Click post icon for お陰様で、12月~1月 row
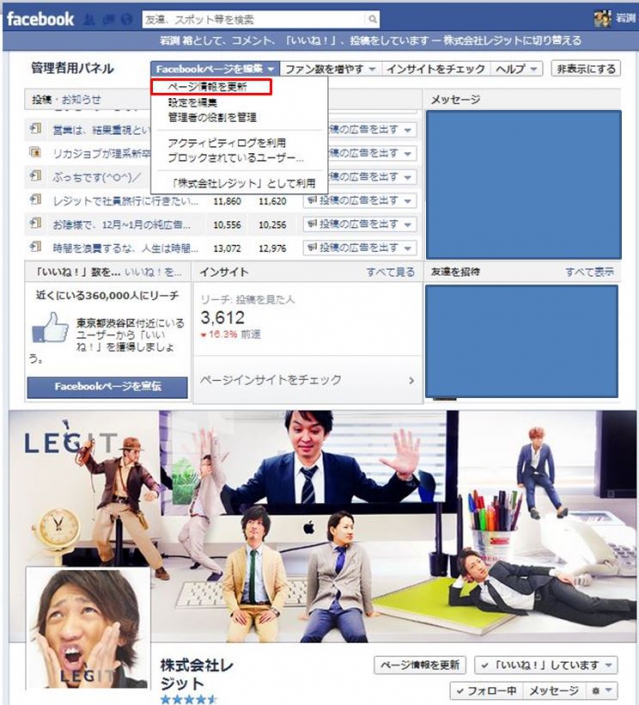Viewport: 639px width, 705px height. click(35, 223)
